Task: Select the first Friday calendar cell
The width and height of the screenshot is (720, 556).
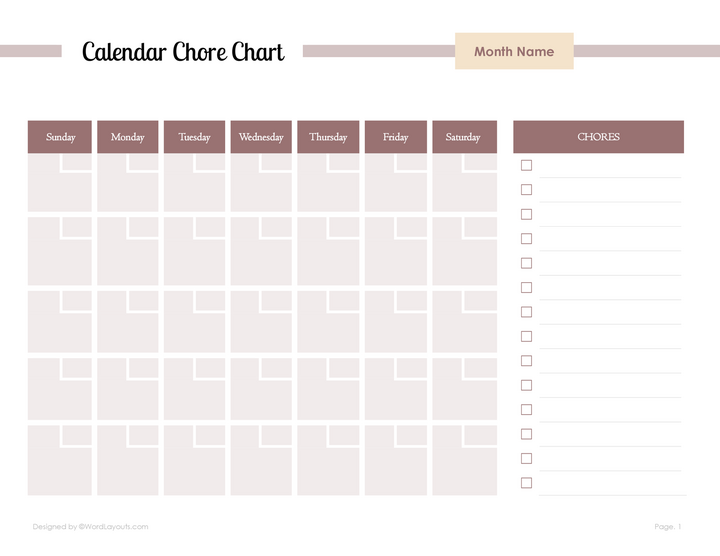Action: [x=396, y=183]
